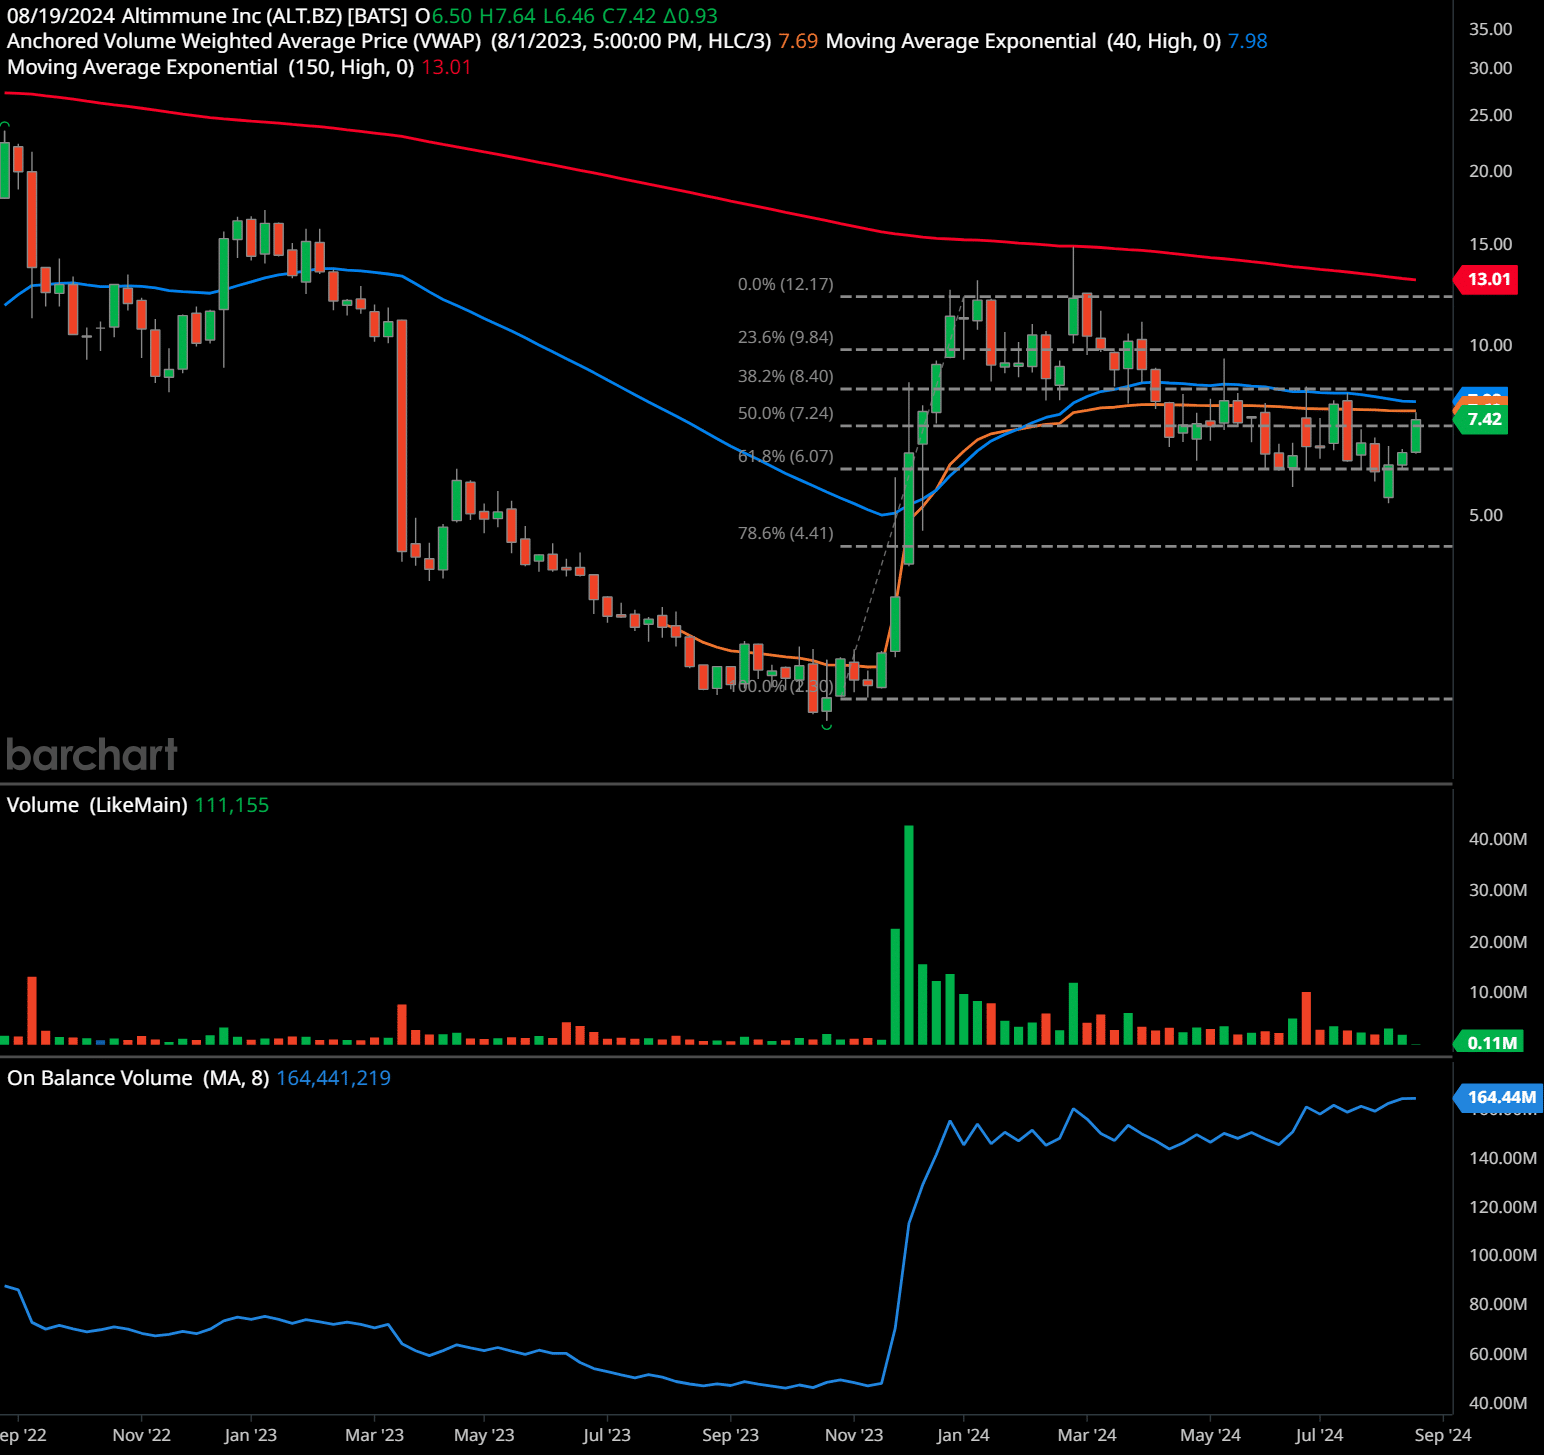Click the Fibonacci 0.0% (12.17) level label

(x=785, y=284)
